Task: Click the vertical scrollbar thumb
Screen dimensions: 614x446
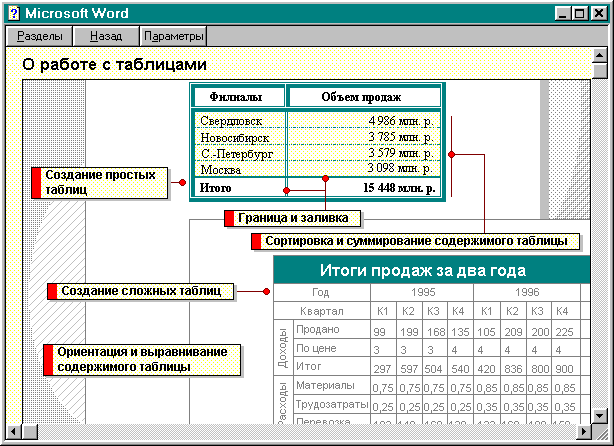Action: point(600,71)
